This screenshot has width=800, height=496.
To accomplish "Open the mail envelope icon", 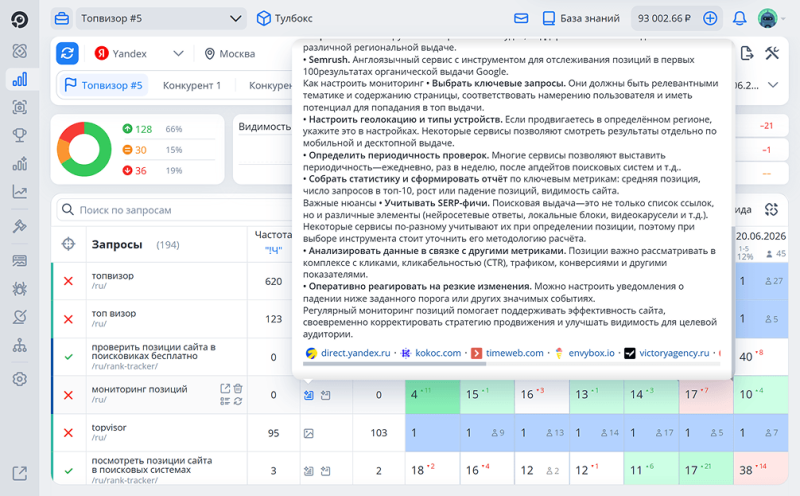I will 521,18.
